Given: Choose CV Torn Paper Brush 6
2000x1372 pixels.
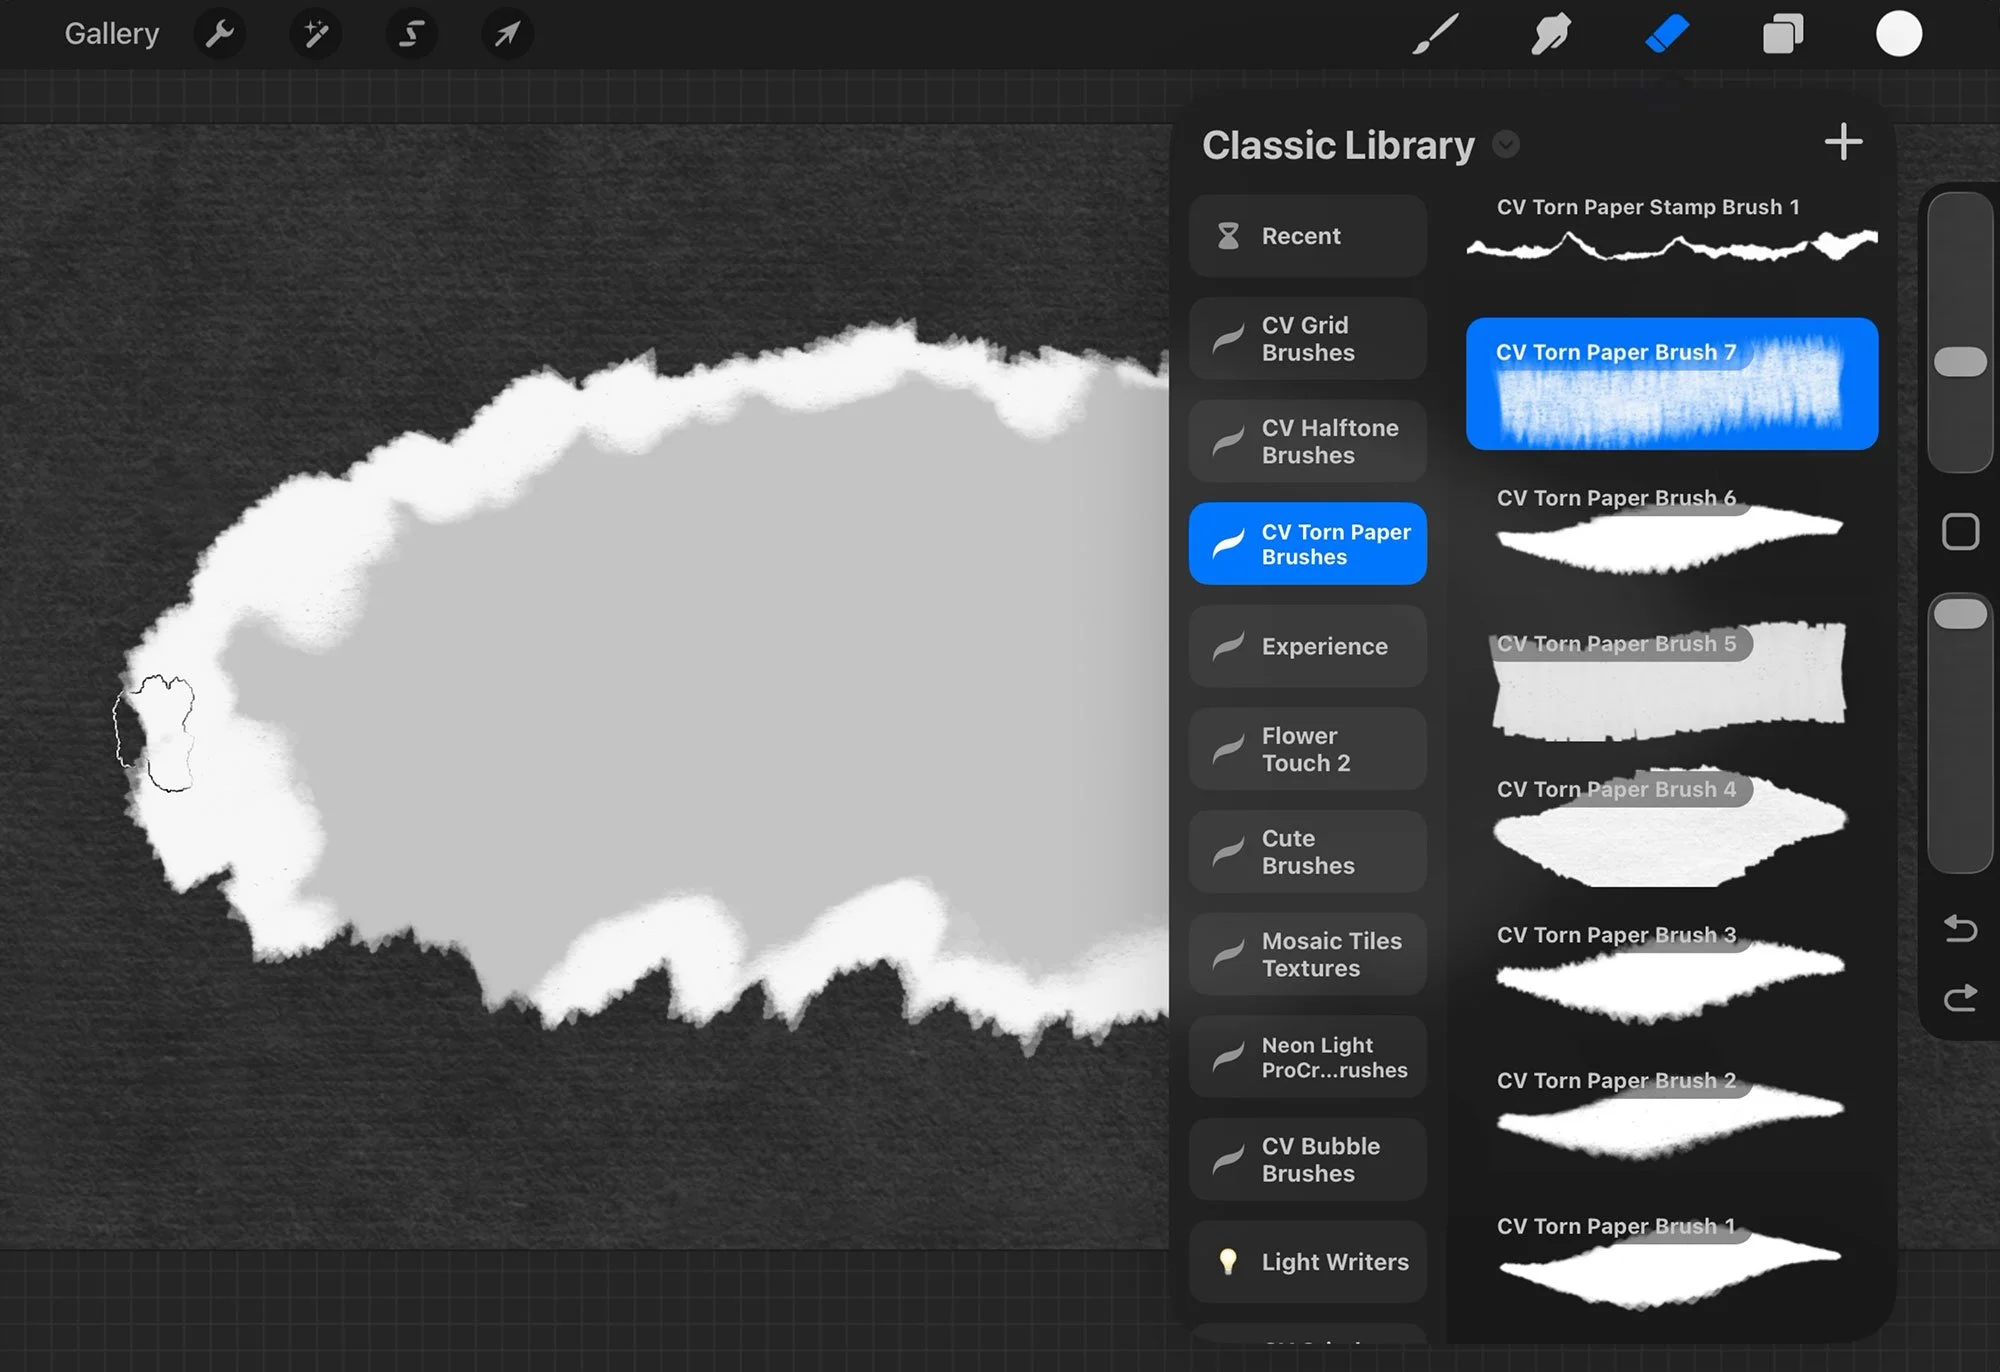Looking at the screenshot, I should [1672, 530].
